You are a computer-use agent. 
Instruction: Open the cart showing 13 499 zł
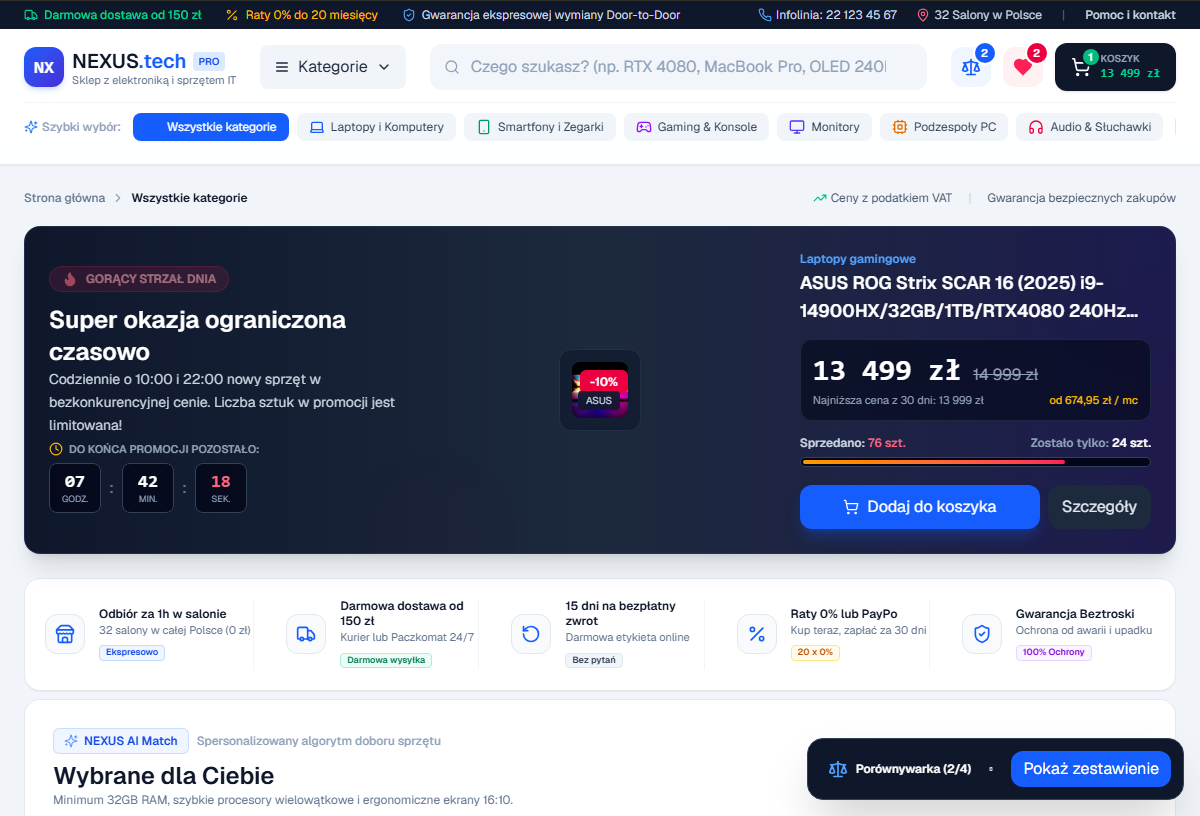click(x=1115, y=67)
